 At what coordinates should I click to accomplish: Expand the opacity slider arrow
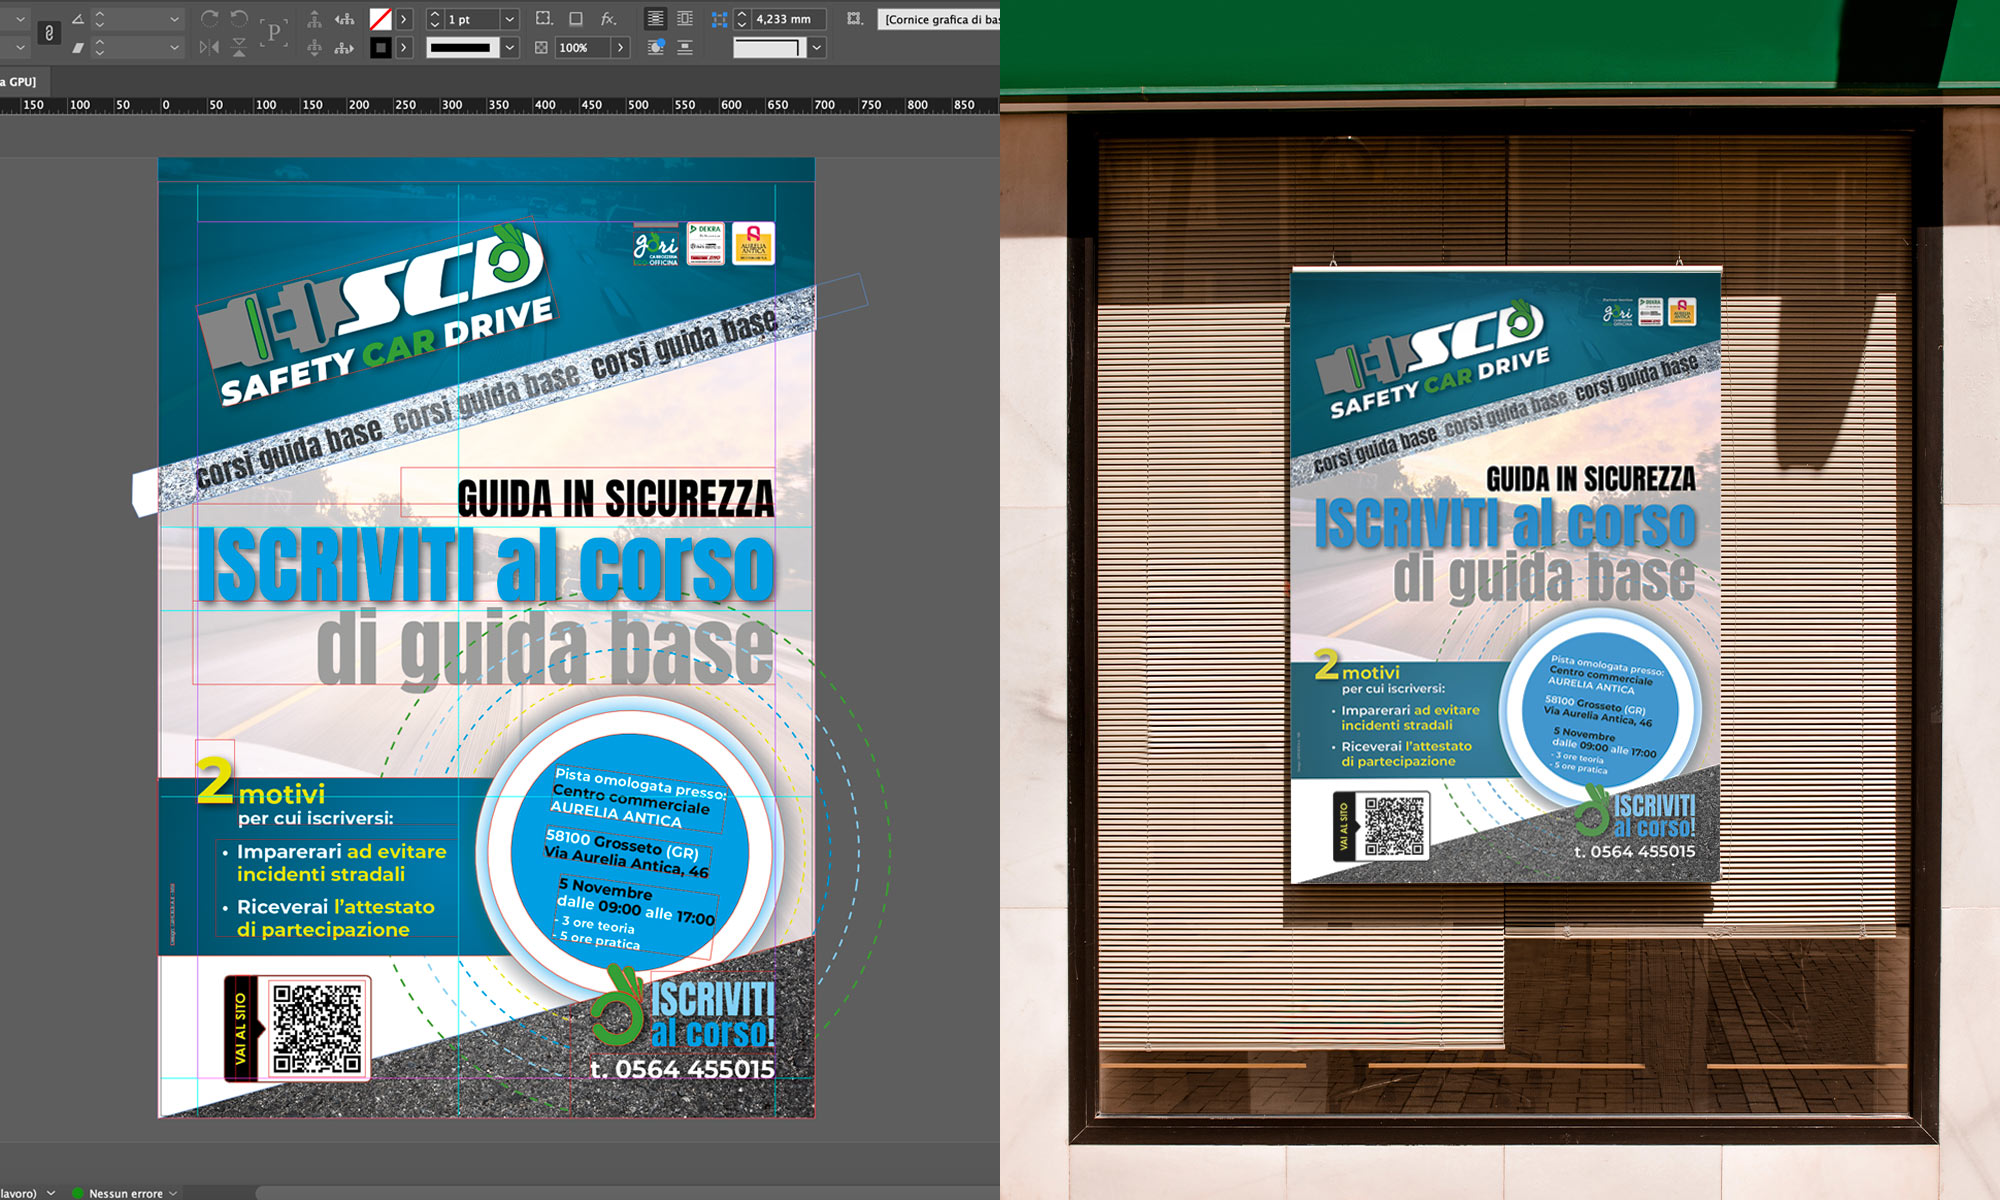[620, 47]
